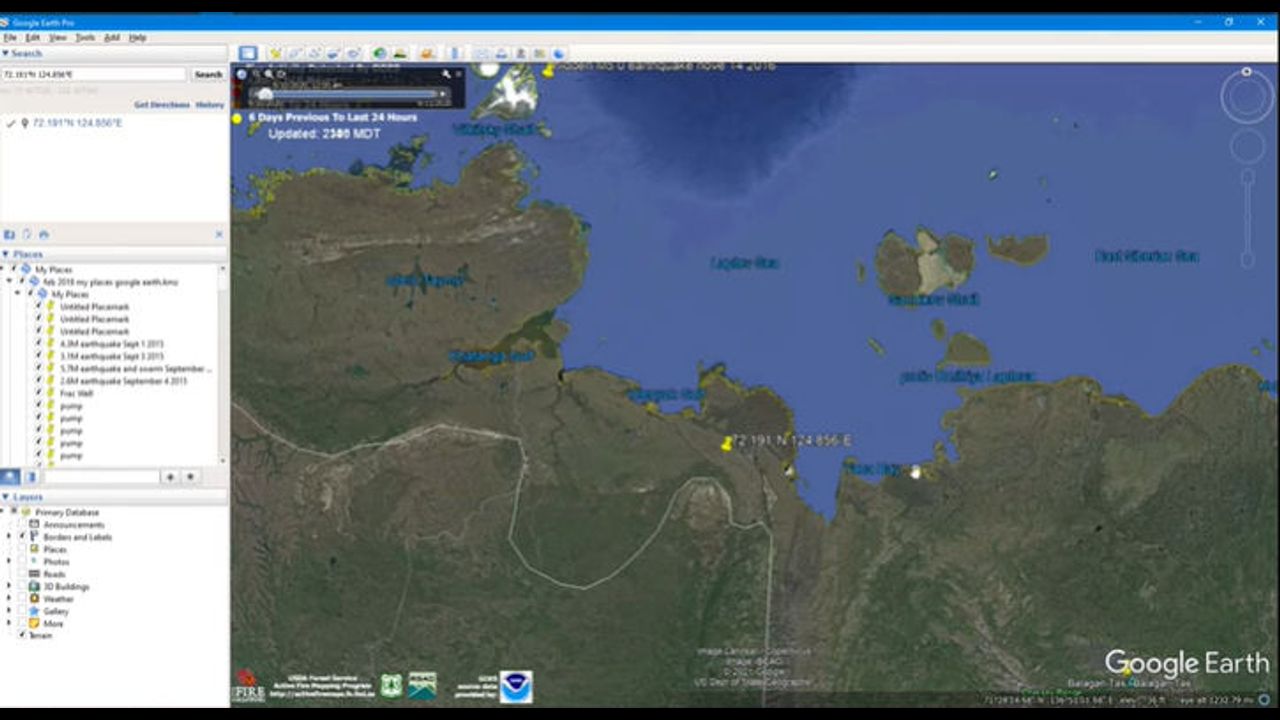
Task: Toggle the Show Sunlight toolbar icon
Action: click(x=400, y=53)
